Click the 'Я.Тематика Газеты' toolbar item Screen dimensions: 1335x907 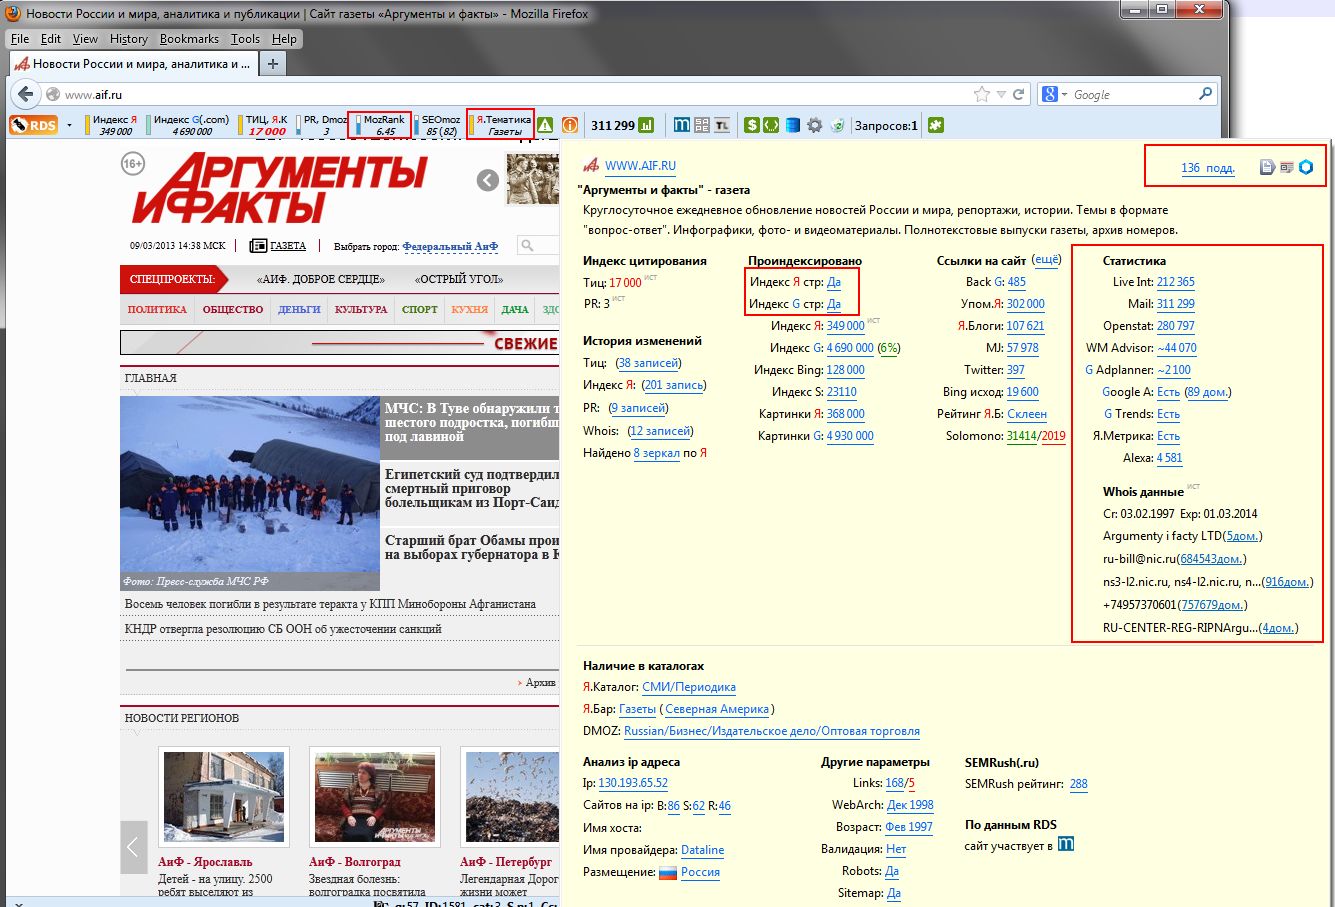pos(500,125)
